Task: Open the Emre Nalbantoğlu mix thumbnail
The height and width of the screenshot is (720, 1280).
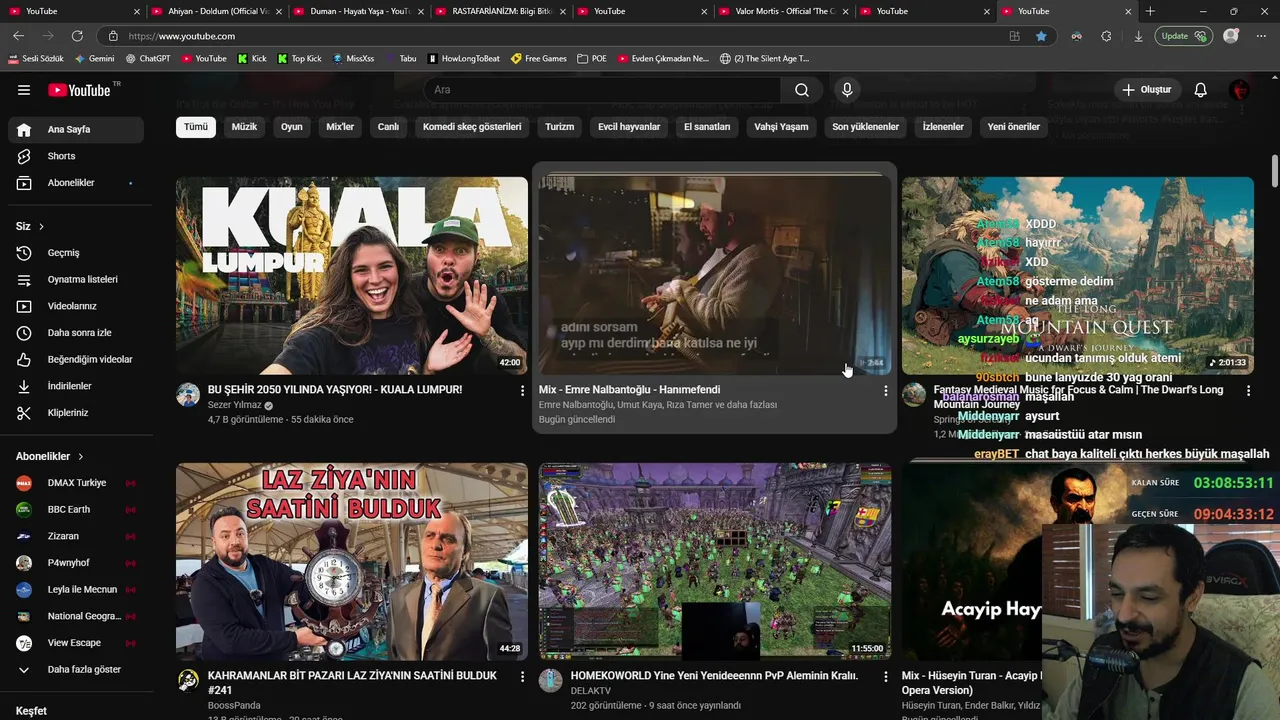Action: 715,276
